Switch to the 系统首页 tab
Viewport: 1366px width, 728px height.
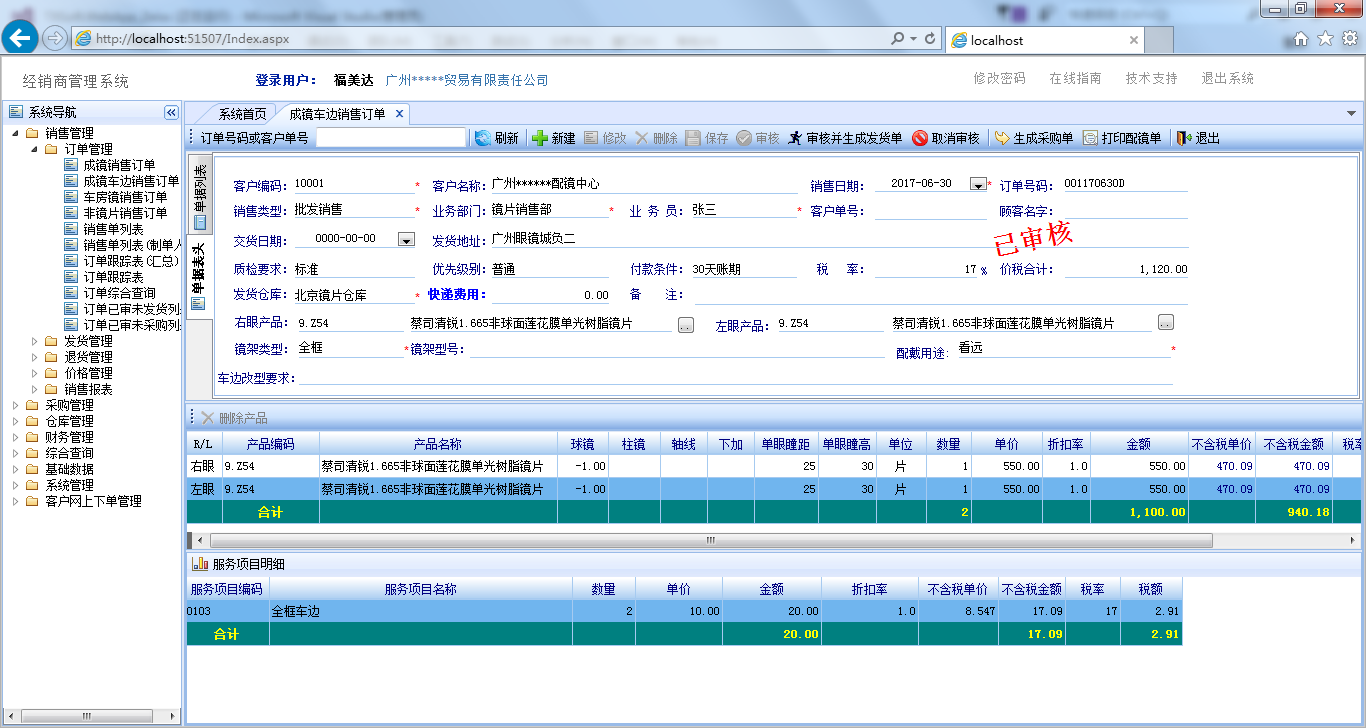(242, 114)
